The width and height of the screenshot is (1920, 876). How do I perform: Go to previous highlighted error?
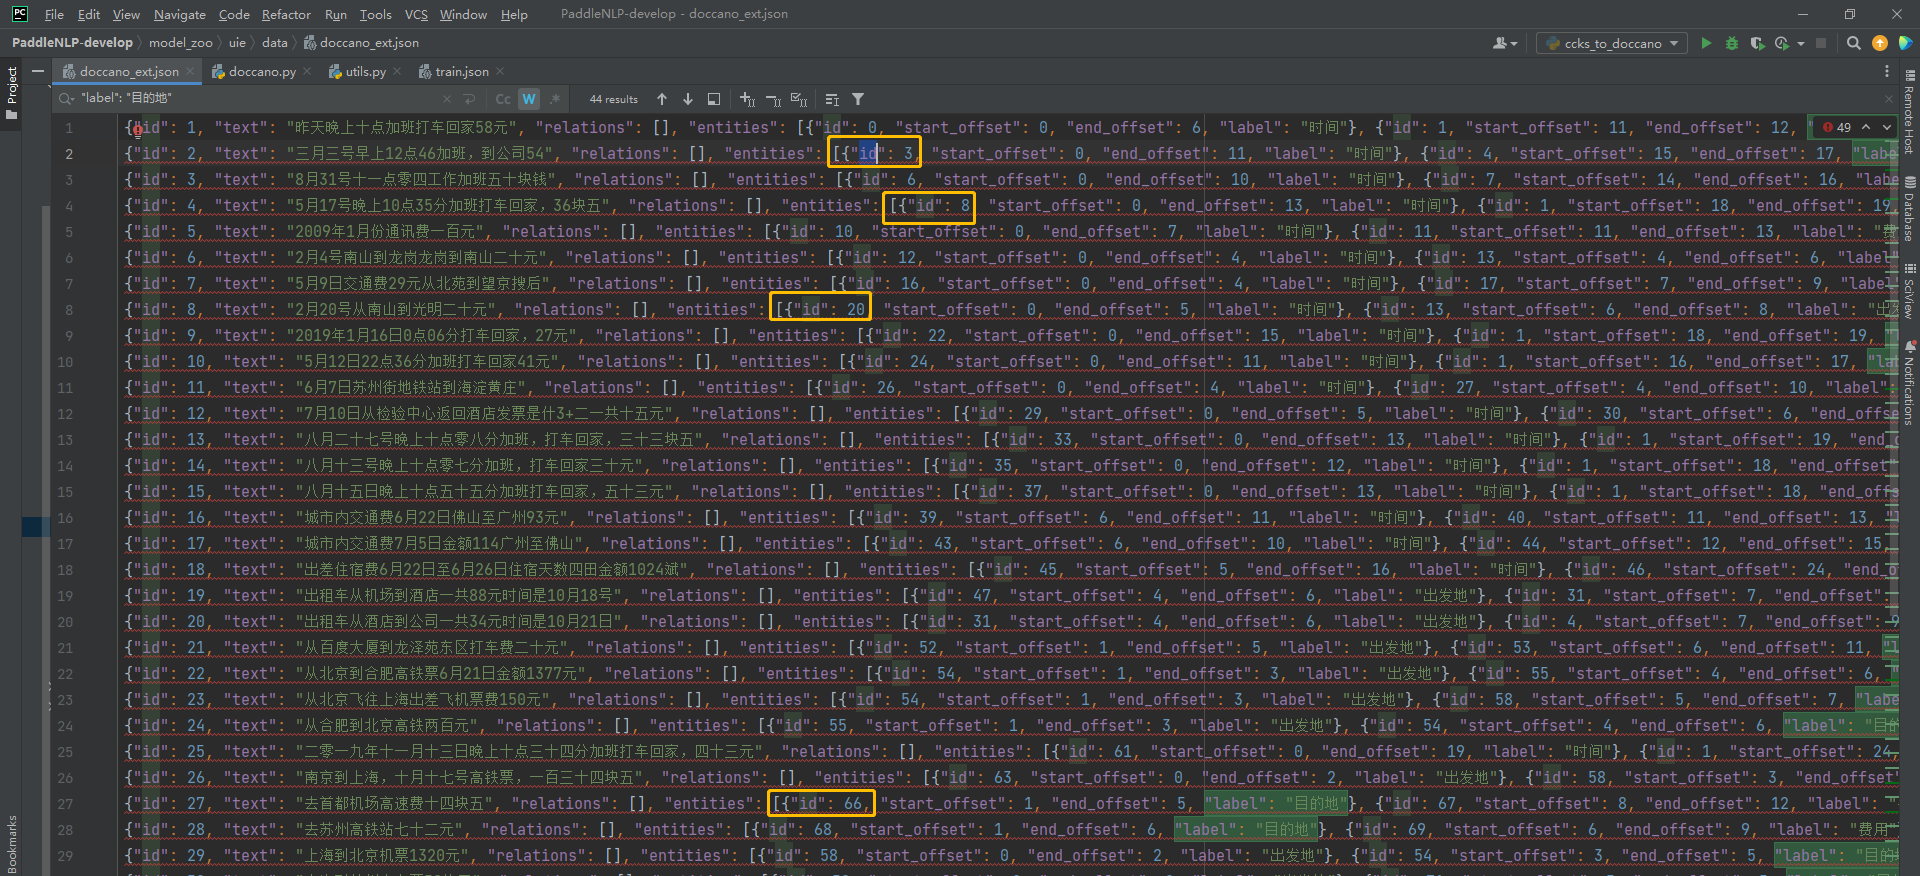(1867, 127)
